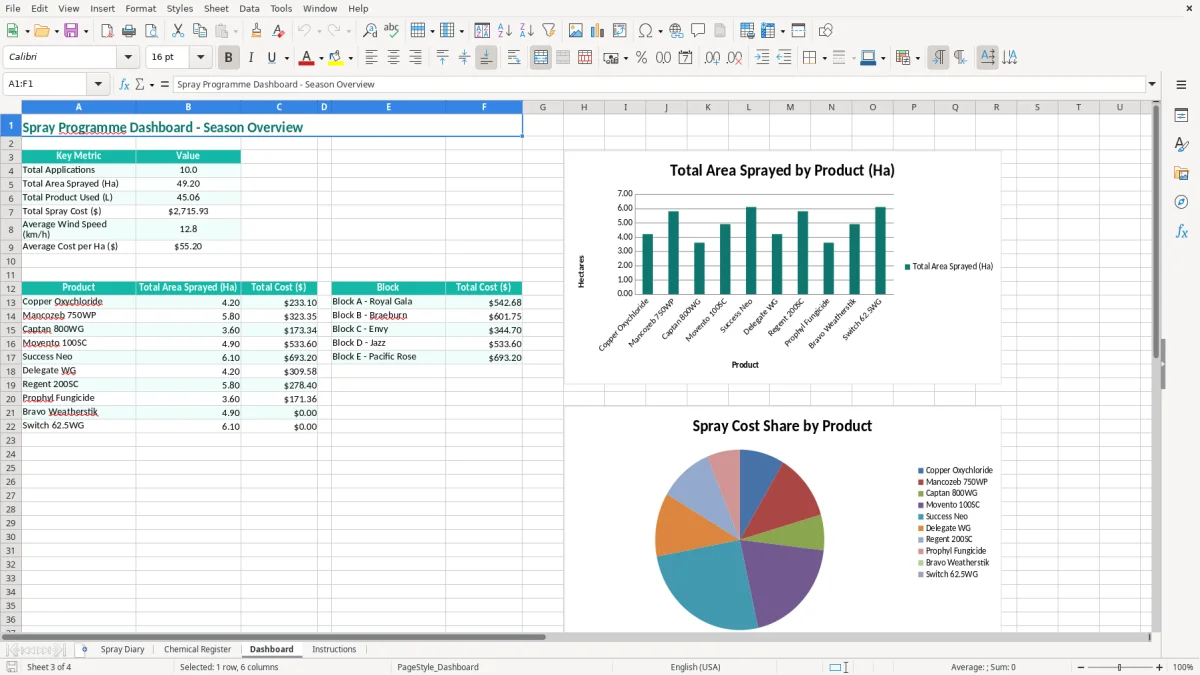Open sidebar Navigator compass icon

click(1181, 203)
